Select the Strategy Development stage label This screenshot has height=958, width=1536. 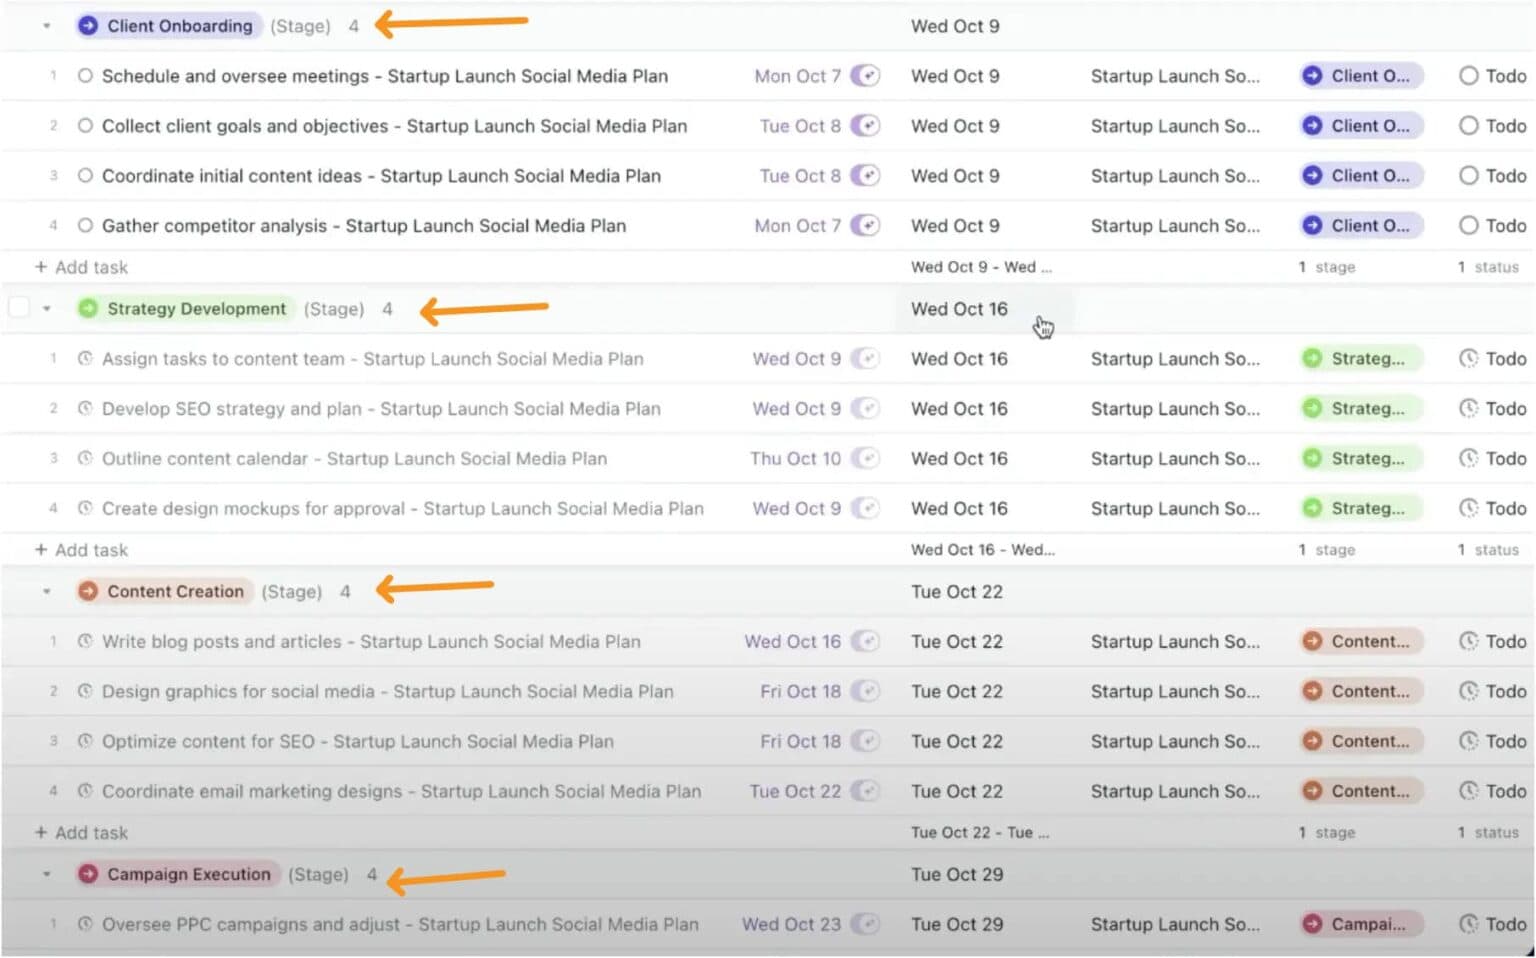pyautogui.click(x=197, y=308)
